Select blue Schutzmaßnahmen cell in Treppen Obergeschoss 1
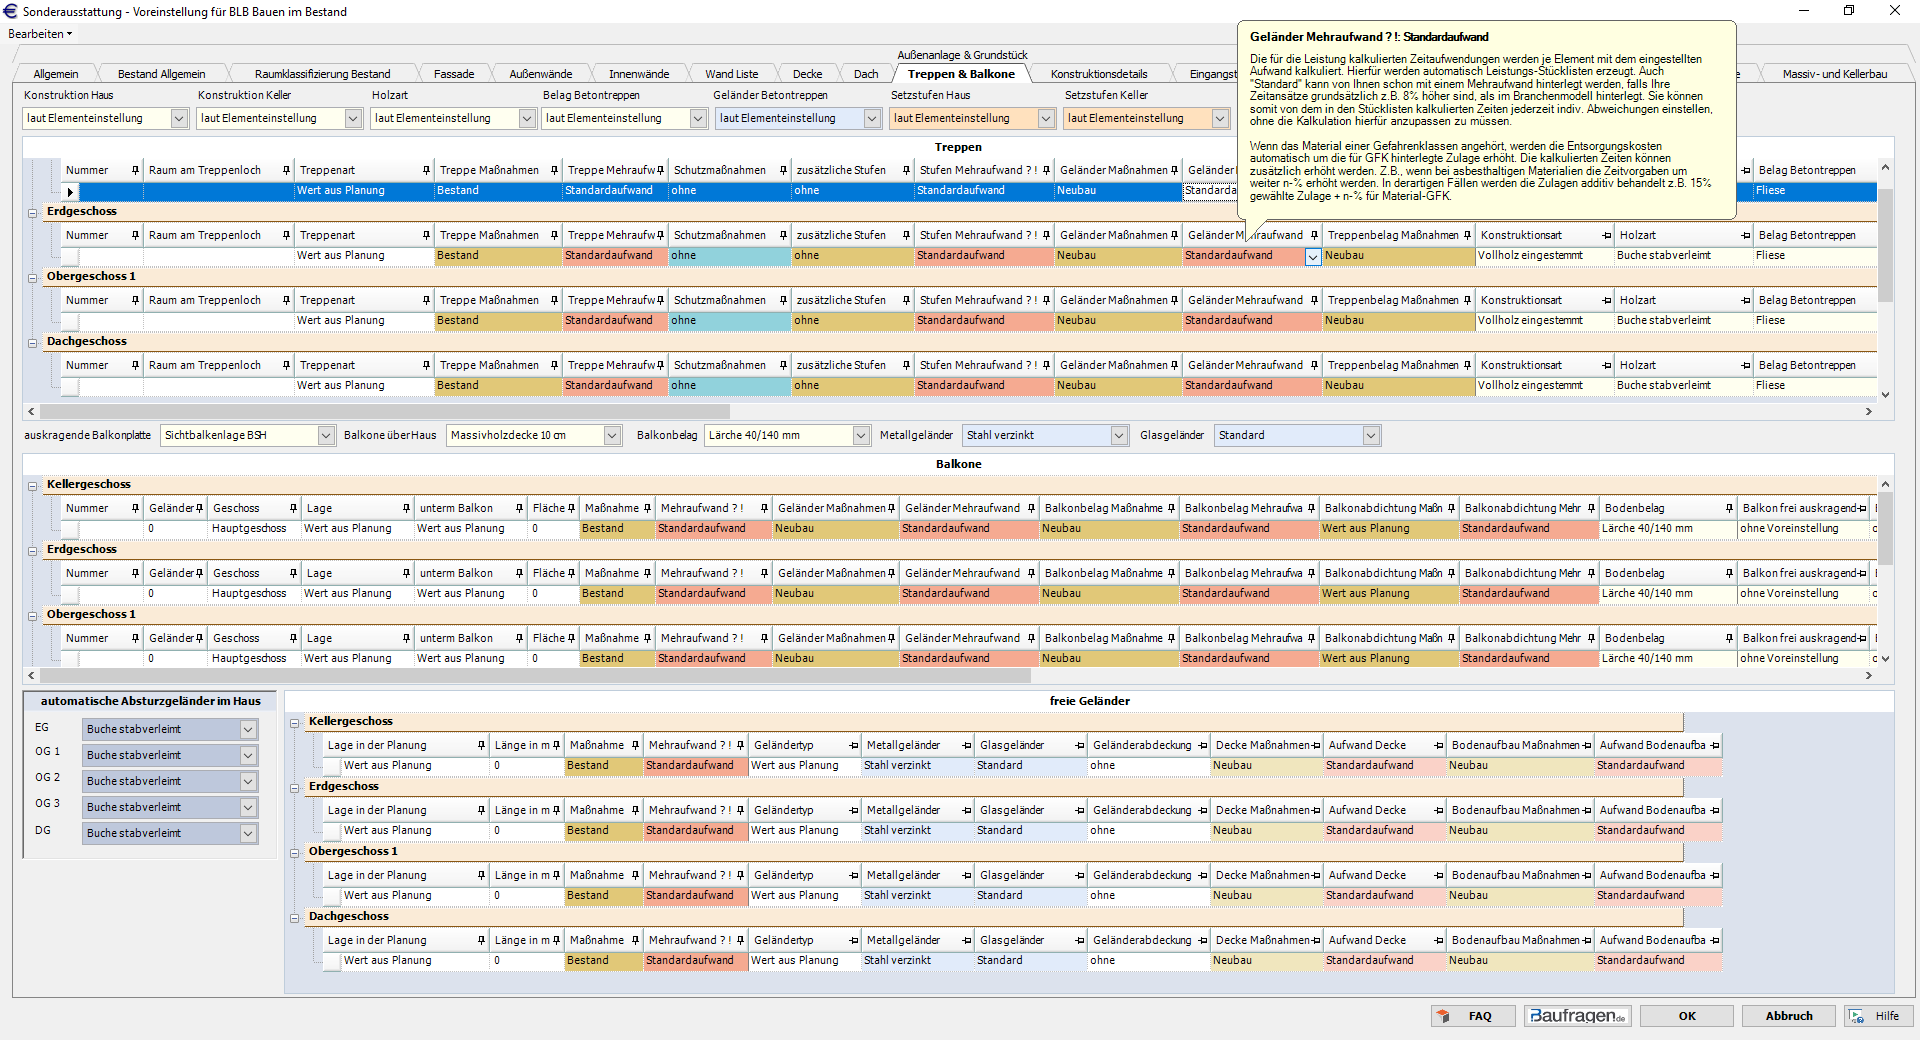 pyautogui.click(x=728, y=321)
